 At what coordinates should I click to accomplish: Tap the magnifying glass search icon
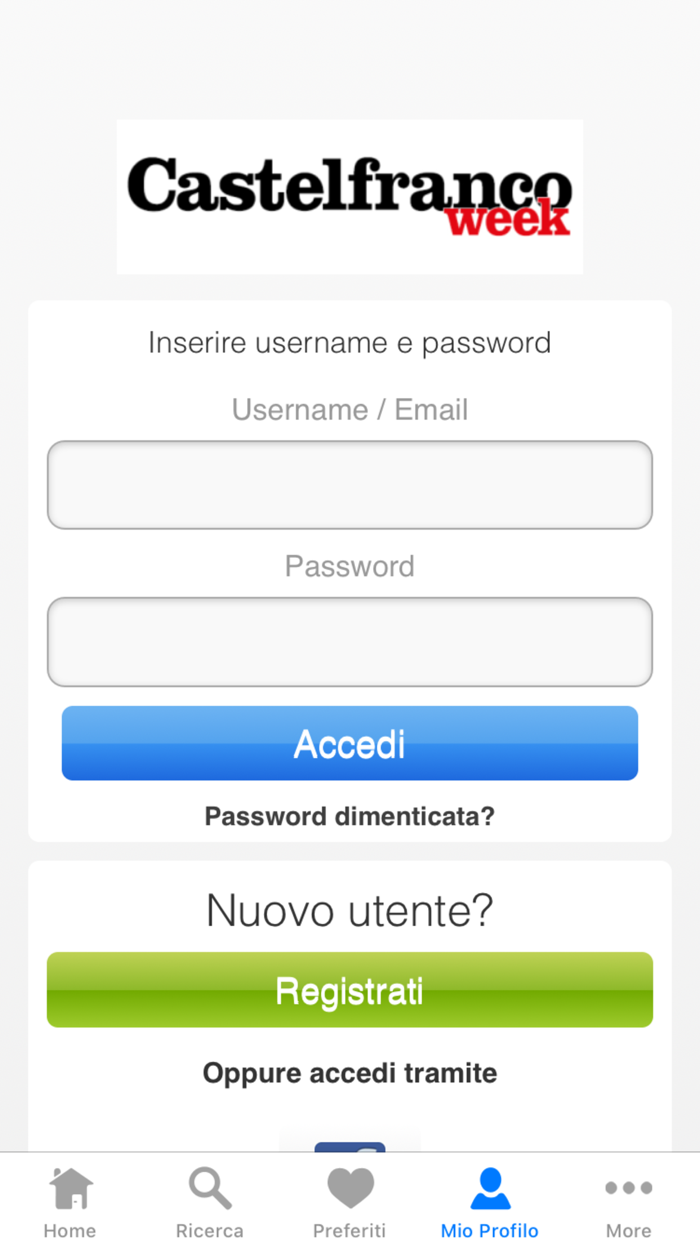pyautogui.click(x=210, y=1188)
